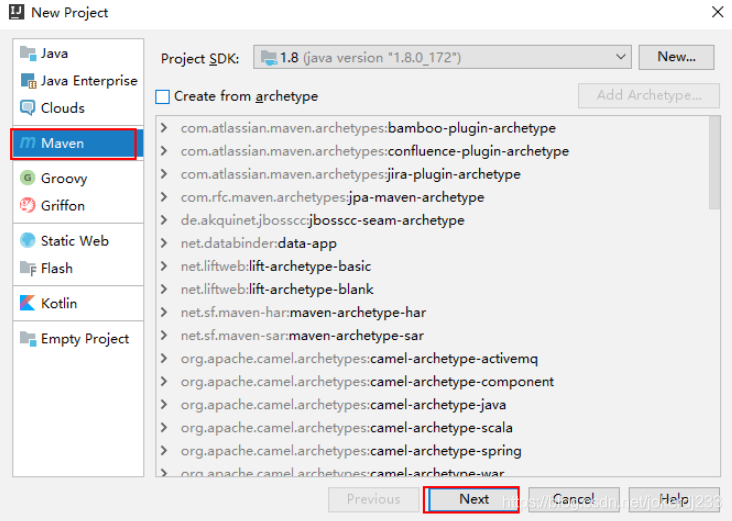Select Empty Project option
Image resolution: width=732 pixels, height=521 pixels.
coord(78,338)
